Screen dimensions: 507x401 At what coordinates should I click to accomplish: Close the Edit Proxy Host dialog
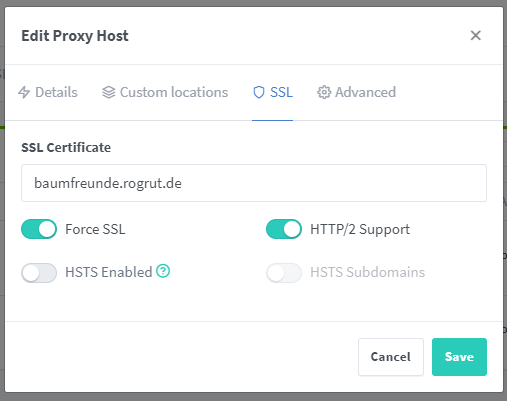click(x=476, y=35)
